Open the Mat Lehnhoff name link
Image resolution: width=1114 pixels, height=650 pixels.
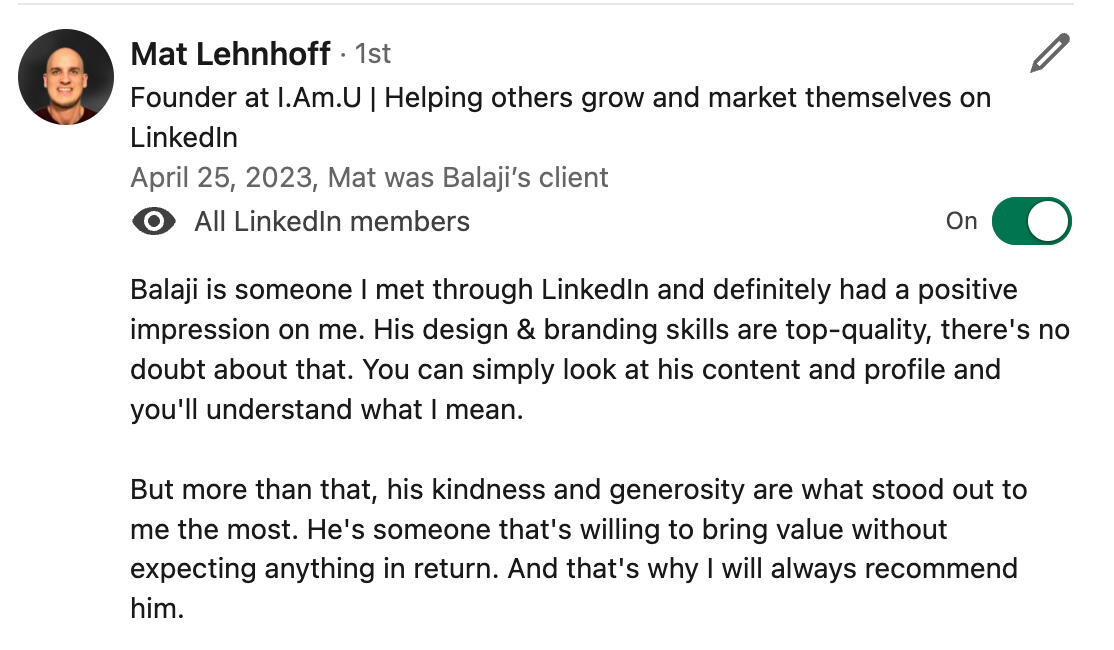coord(230,53)
